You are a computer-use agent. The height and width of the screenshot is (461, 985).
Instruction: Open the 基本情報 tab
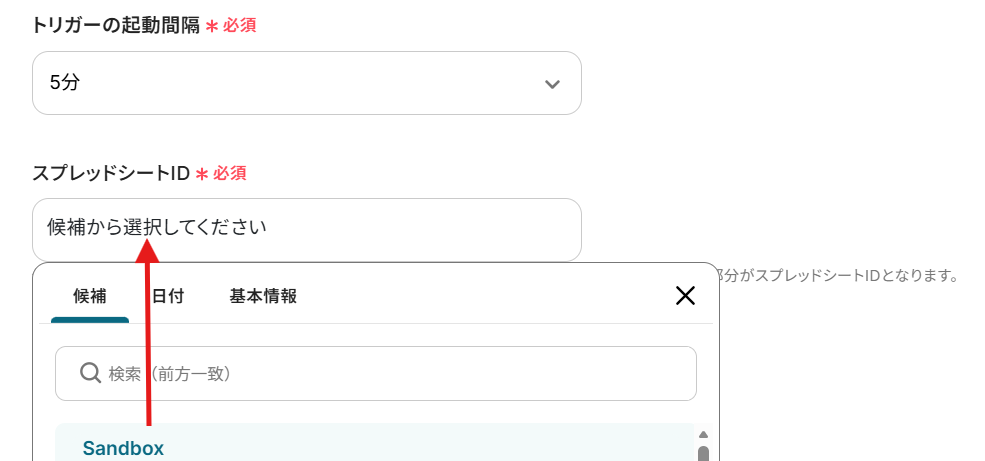[263, 296]
